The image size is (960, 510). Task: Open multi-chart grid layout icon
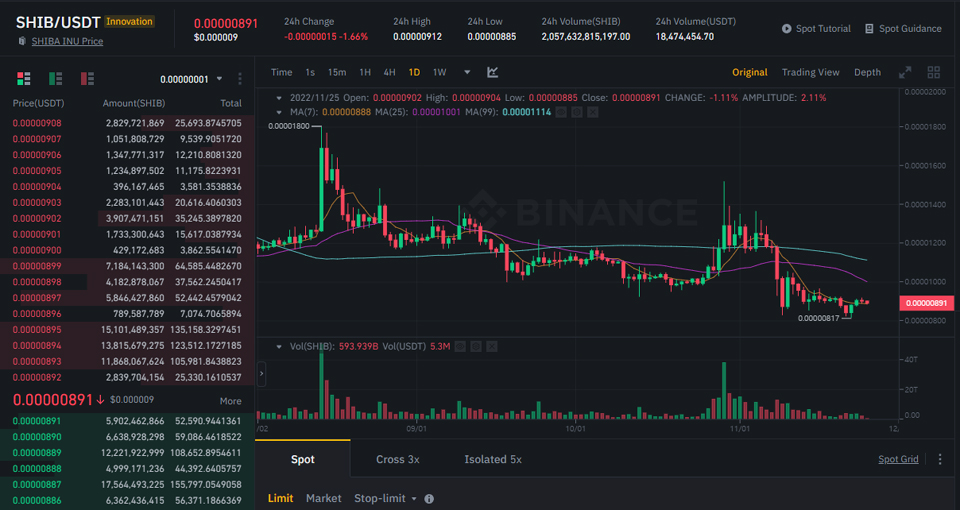point(934,72)
